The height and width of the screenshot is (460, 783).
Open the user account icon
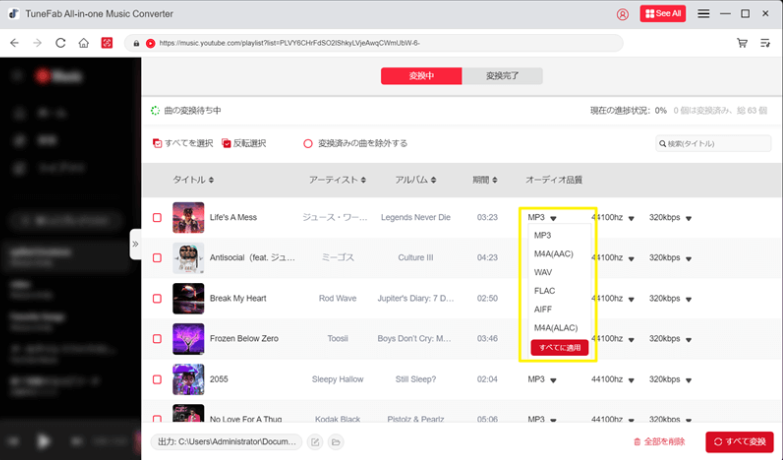coord(622,14)
